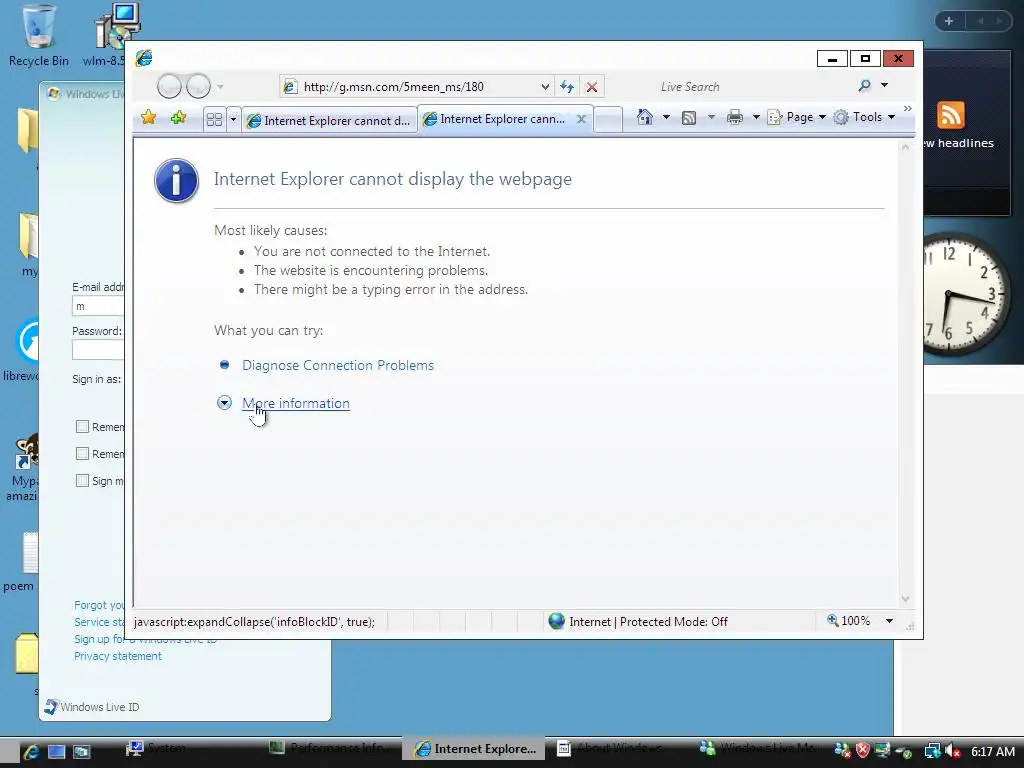Image resolution: width=1024 pixels, height=768 pixels.
Task: Click the Password field in Windows Live window
Action: (98, 350)
